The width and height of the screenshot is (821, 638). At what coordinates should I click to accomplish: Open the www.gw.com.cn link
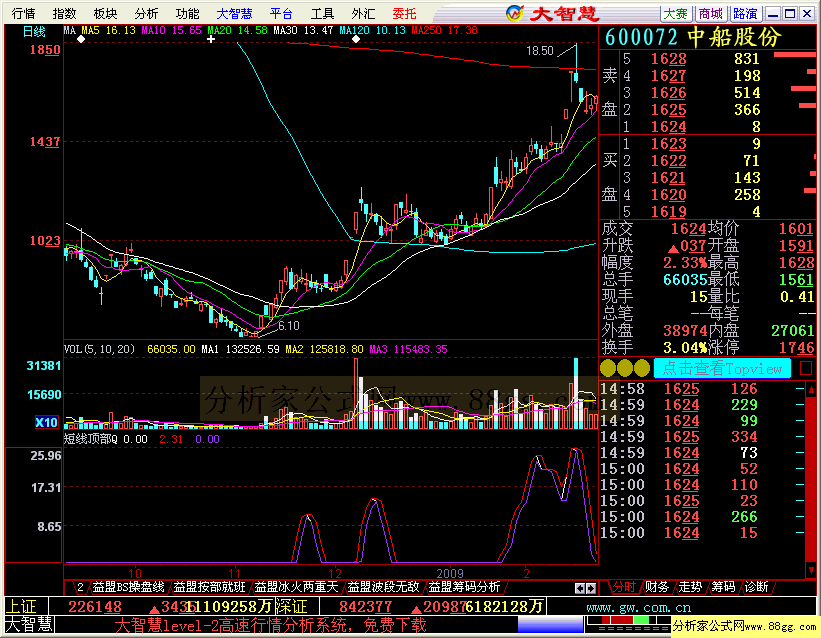pyautogui.click(x=638, y=608)
